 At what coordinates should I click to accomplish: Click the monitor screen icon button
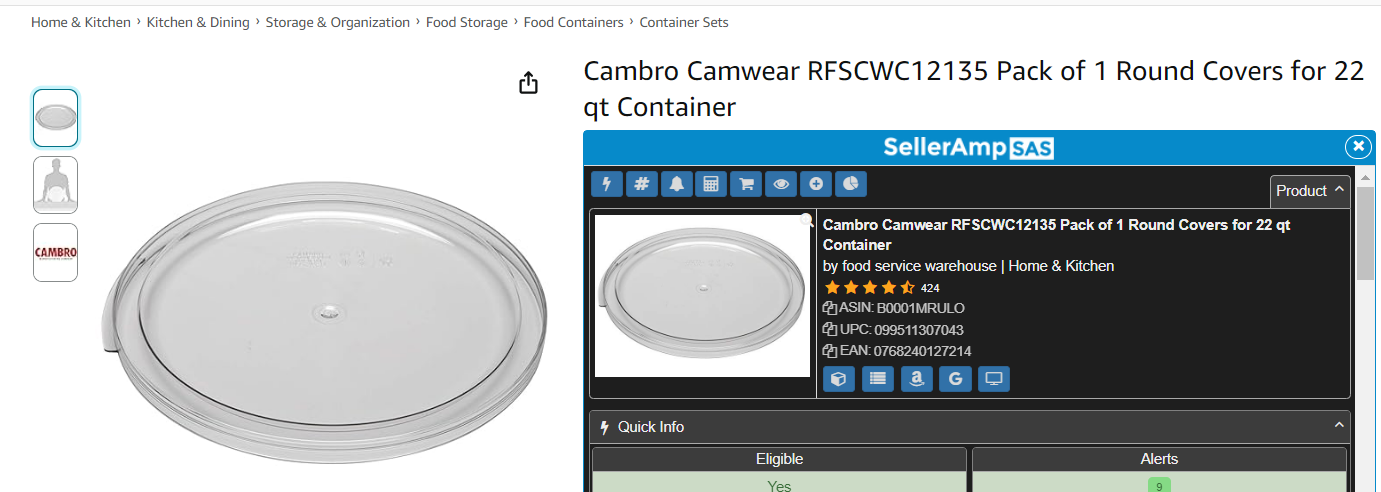[x=994, y=379]
